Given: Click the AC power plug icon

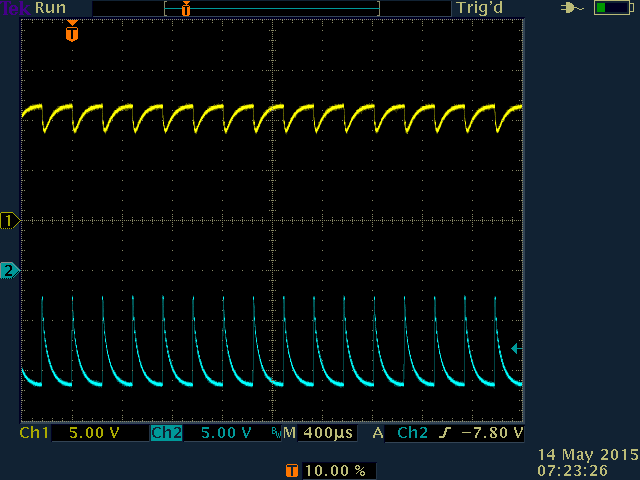Looking at the screenshot, I should pos(572,8).
